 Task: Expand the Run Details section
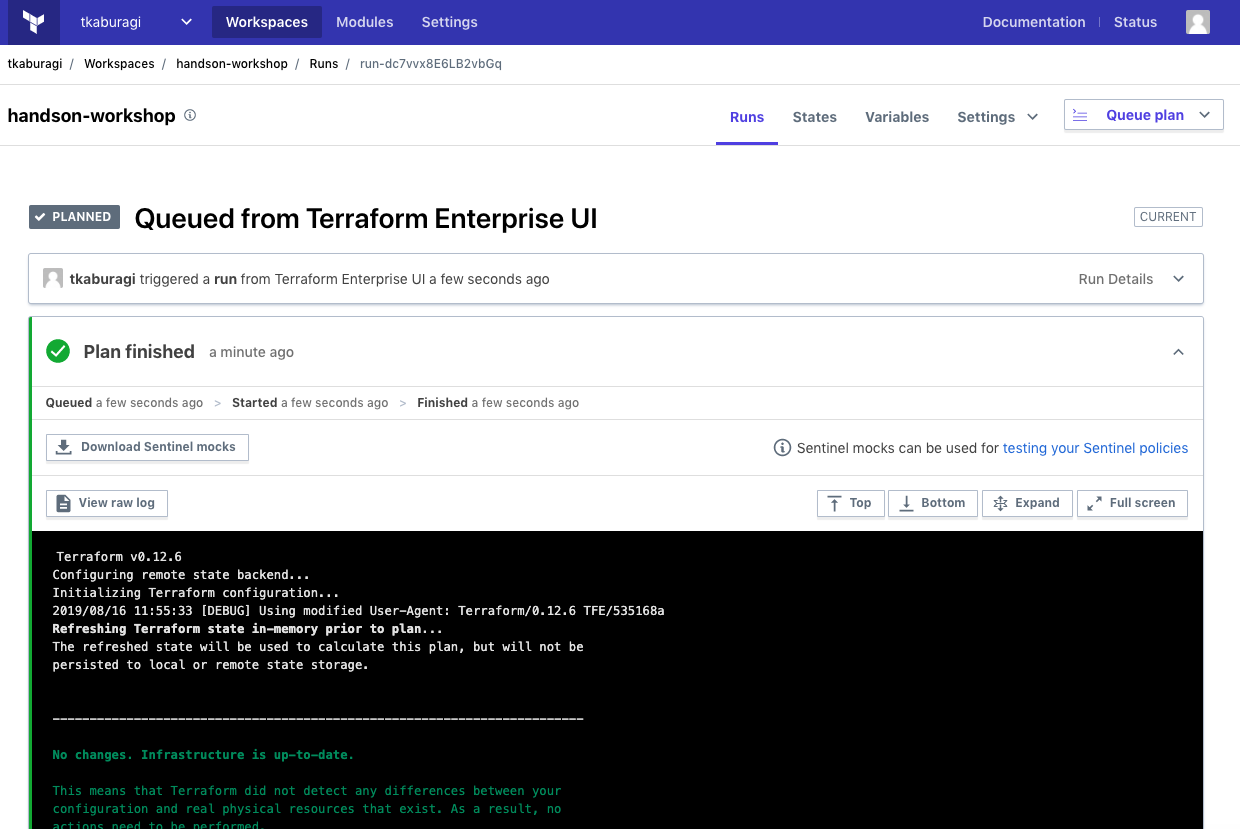[1131, 279]
